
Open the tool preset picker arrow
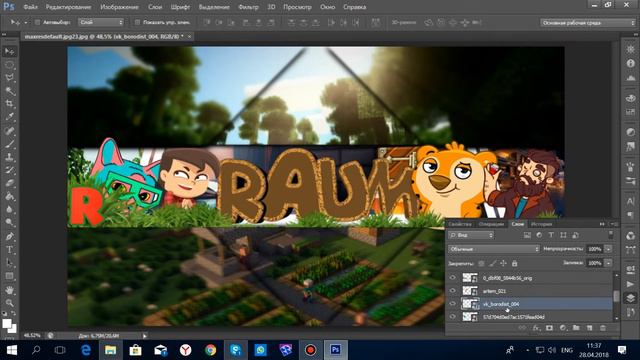click(25, 22)
